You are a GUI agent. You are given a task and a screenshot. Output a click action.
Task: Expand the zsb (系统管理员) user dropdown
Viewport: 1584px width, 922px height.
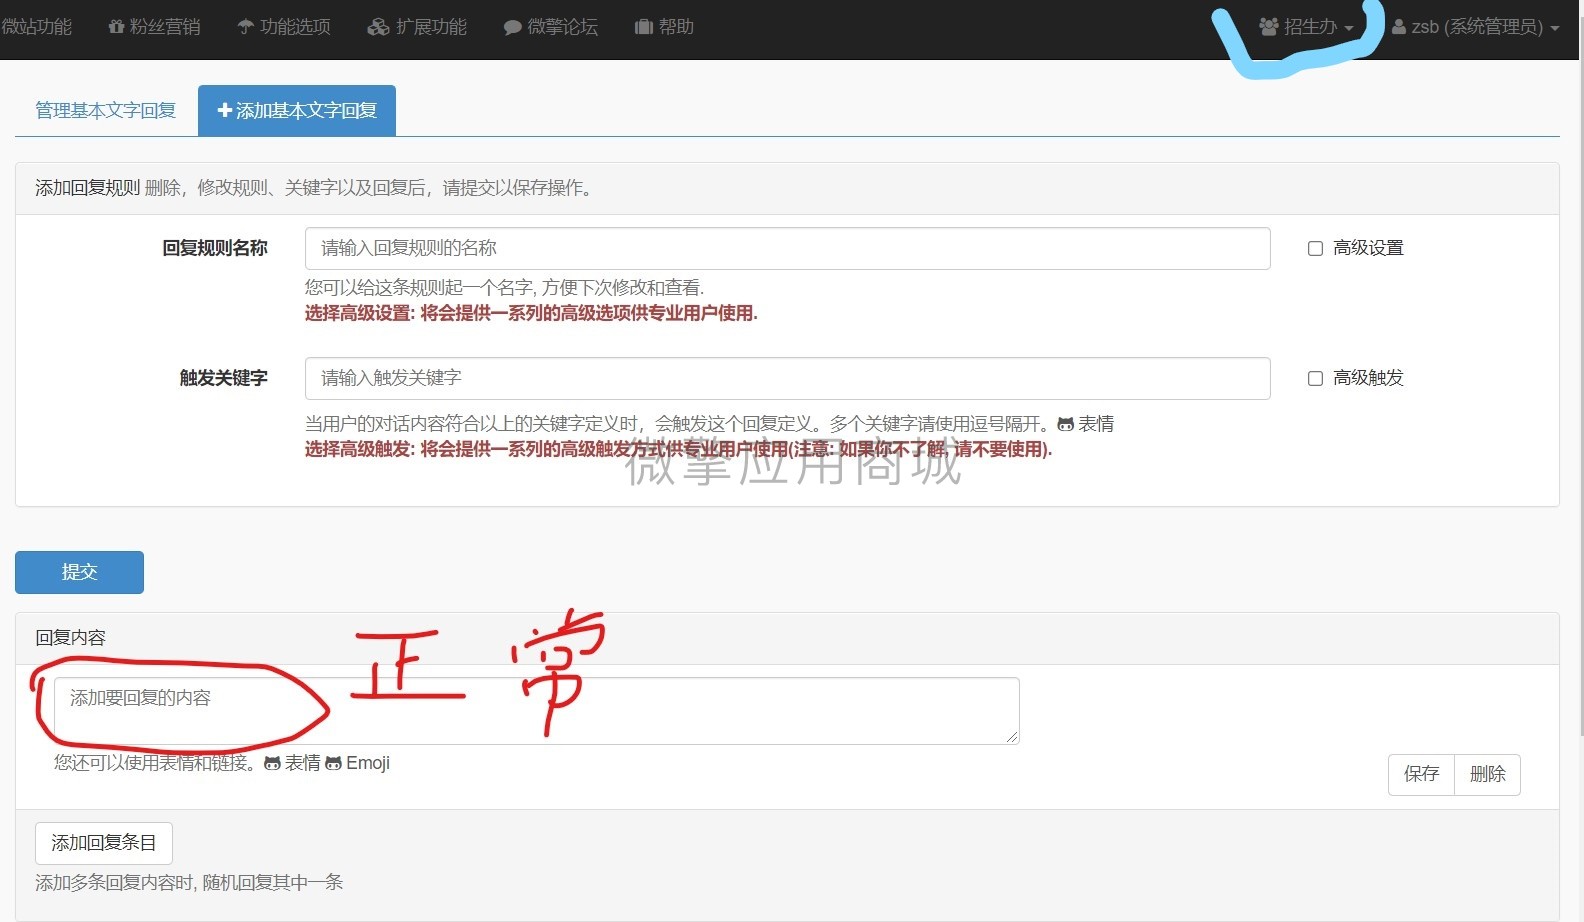tap(1476, 27)
